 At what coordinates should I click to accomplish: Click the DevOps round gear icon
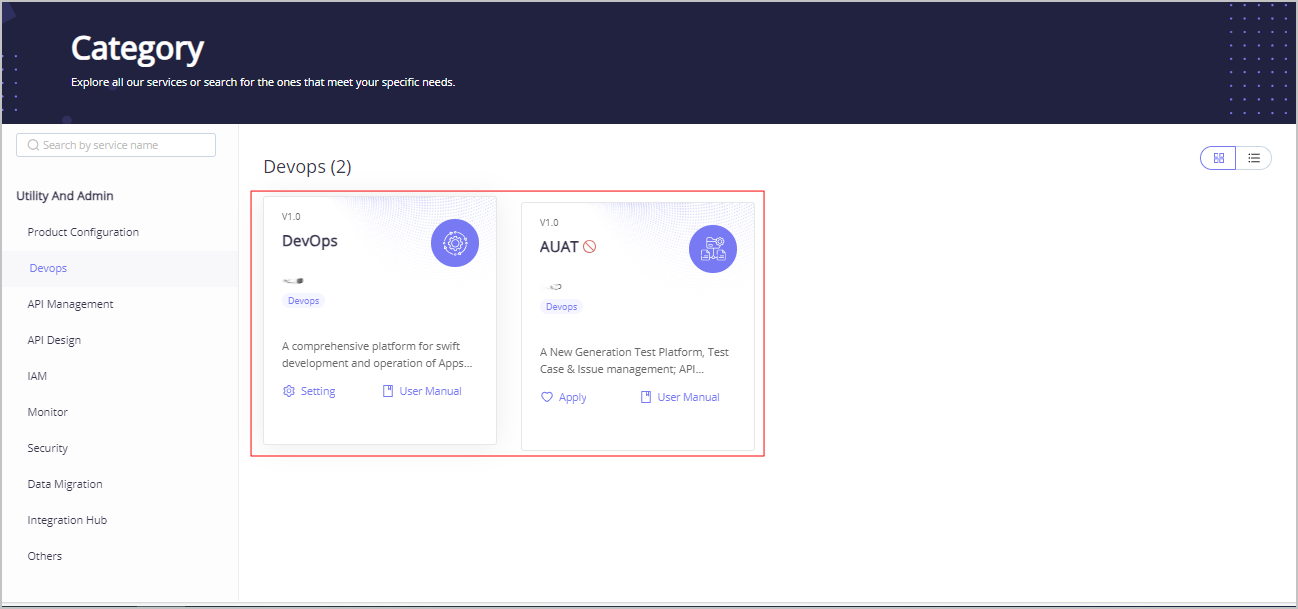pyautogui.click(x=455, y=243)
